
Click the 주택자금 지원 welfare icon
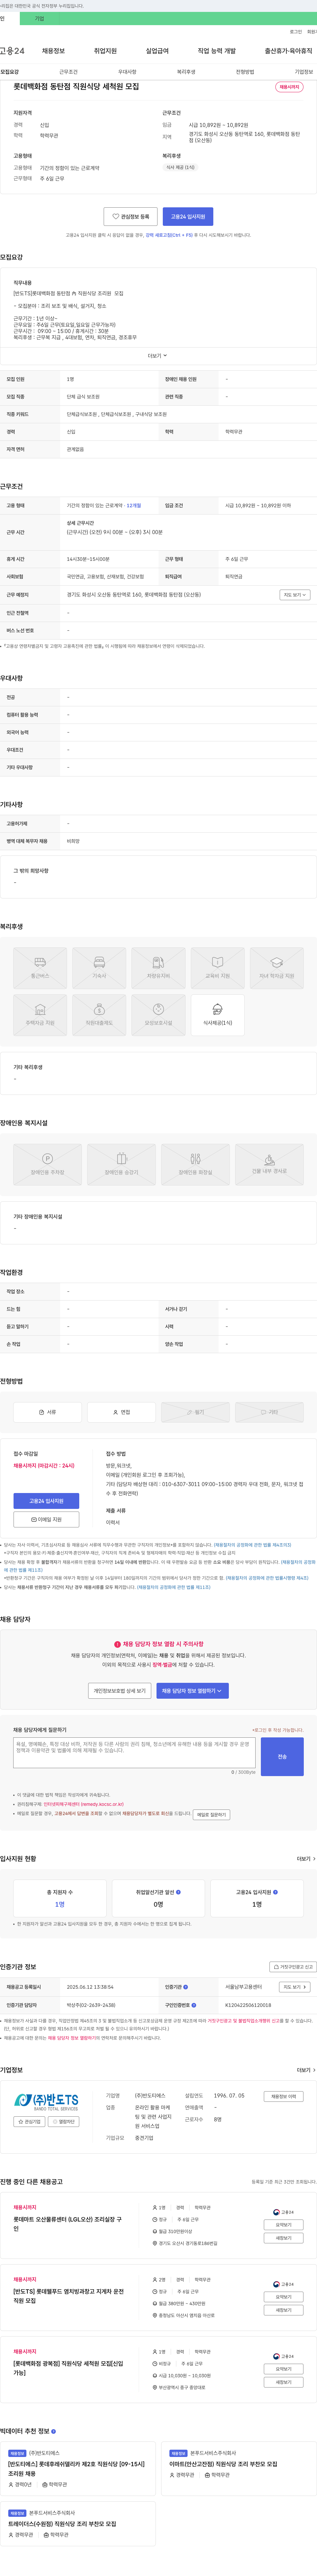coord(40,1015)
